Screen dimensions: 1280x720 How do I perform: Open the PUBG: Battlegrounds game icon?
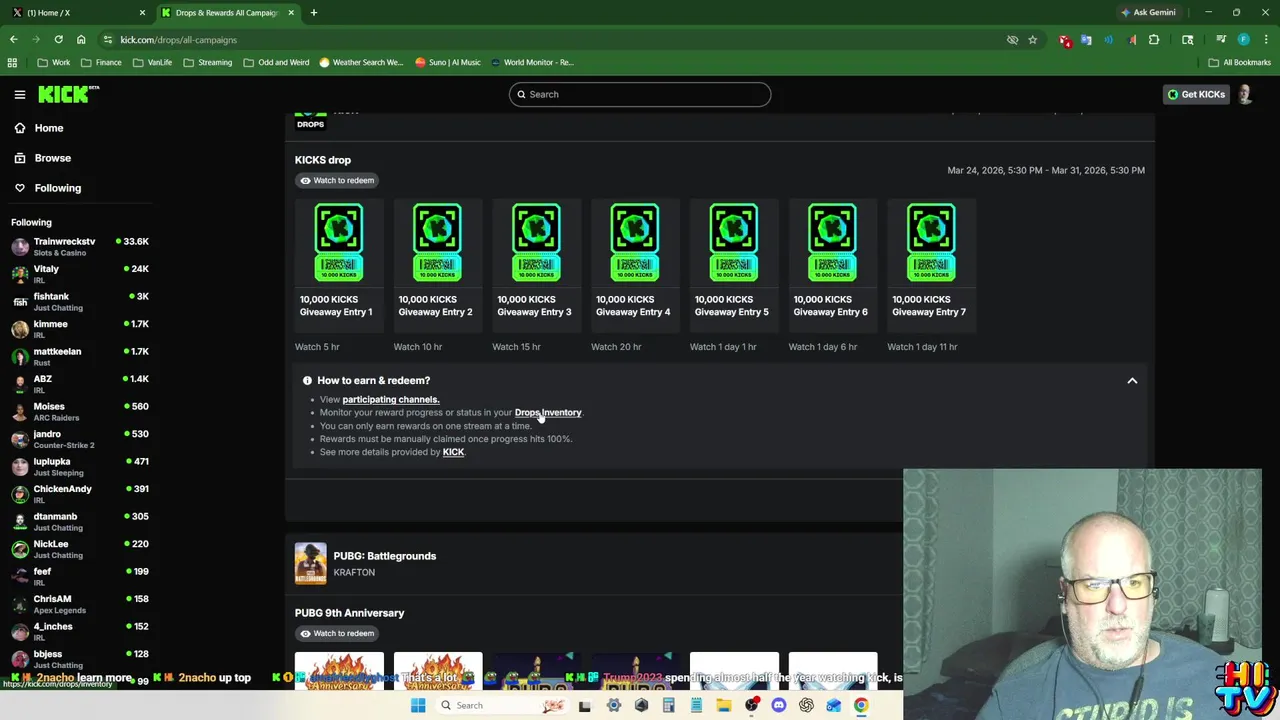pos(310,563)
